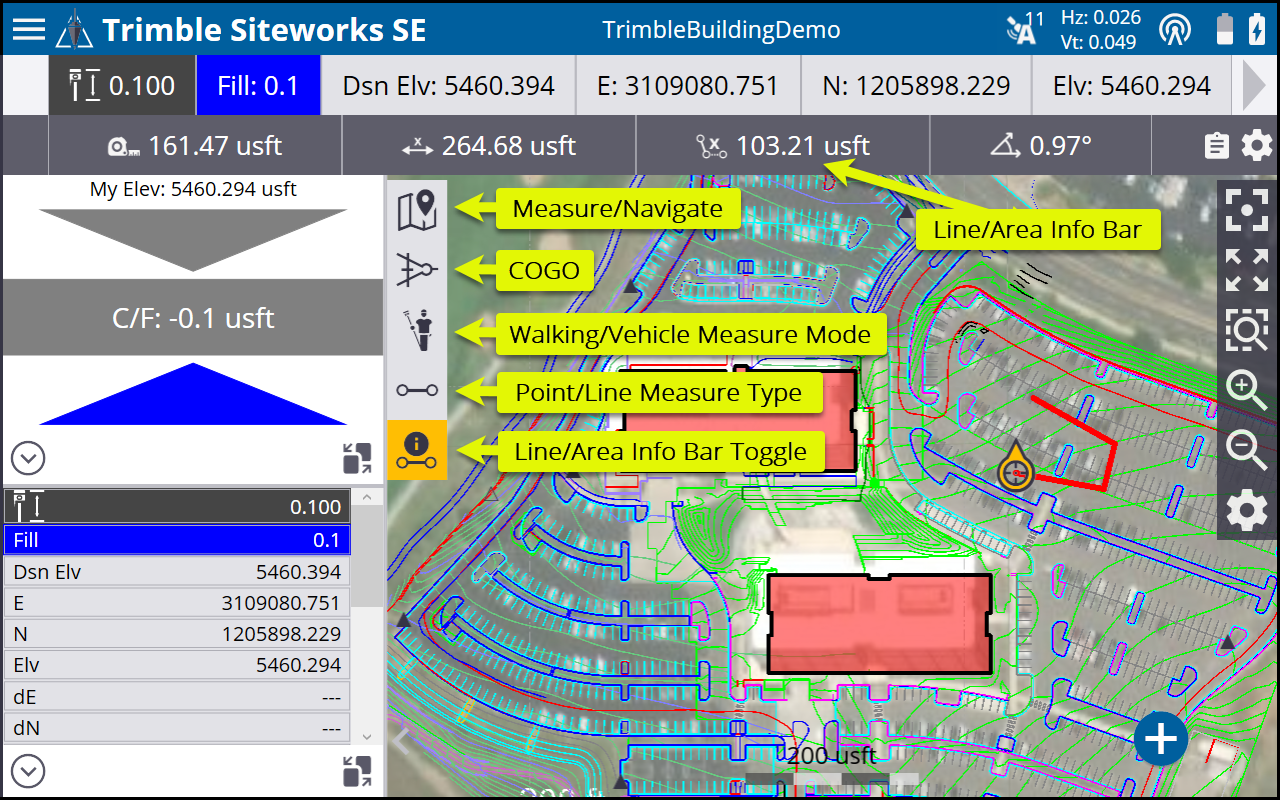The width and height of the screenshot is (1280, 800).
Task: Open satellite count GNSS status icon
Action: click(x=1026, y=28)
